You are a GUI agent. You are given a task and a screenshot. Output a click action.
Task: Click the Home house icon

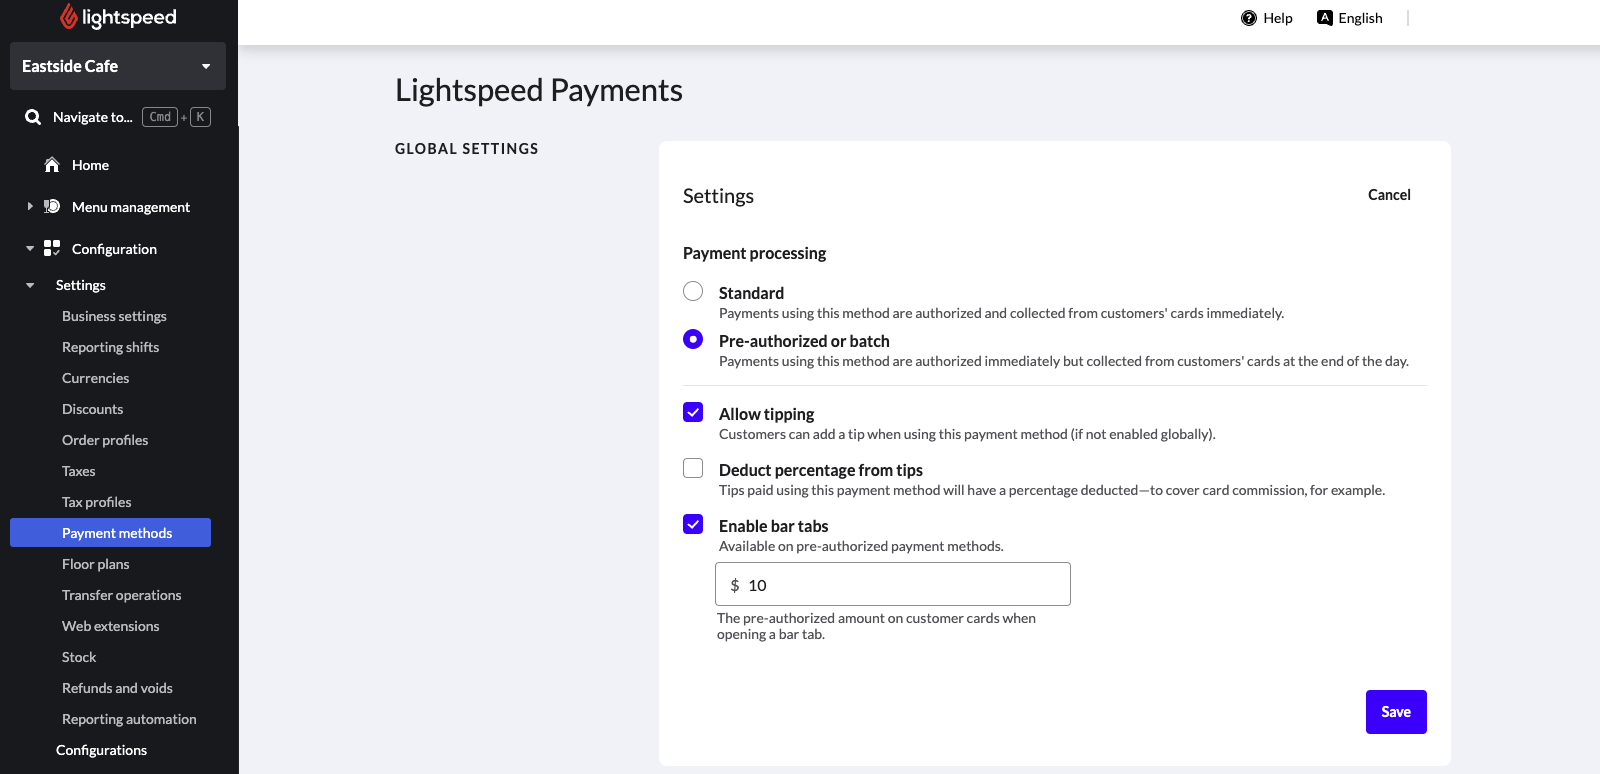point(52,165)
